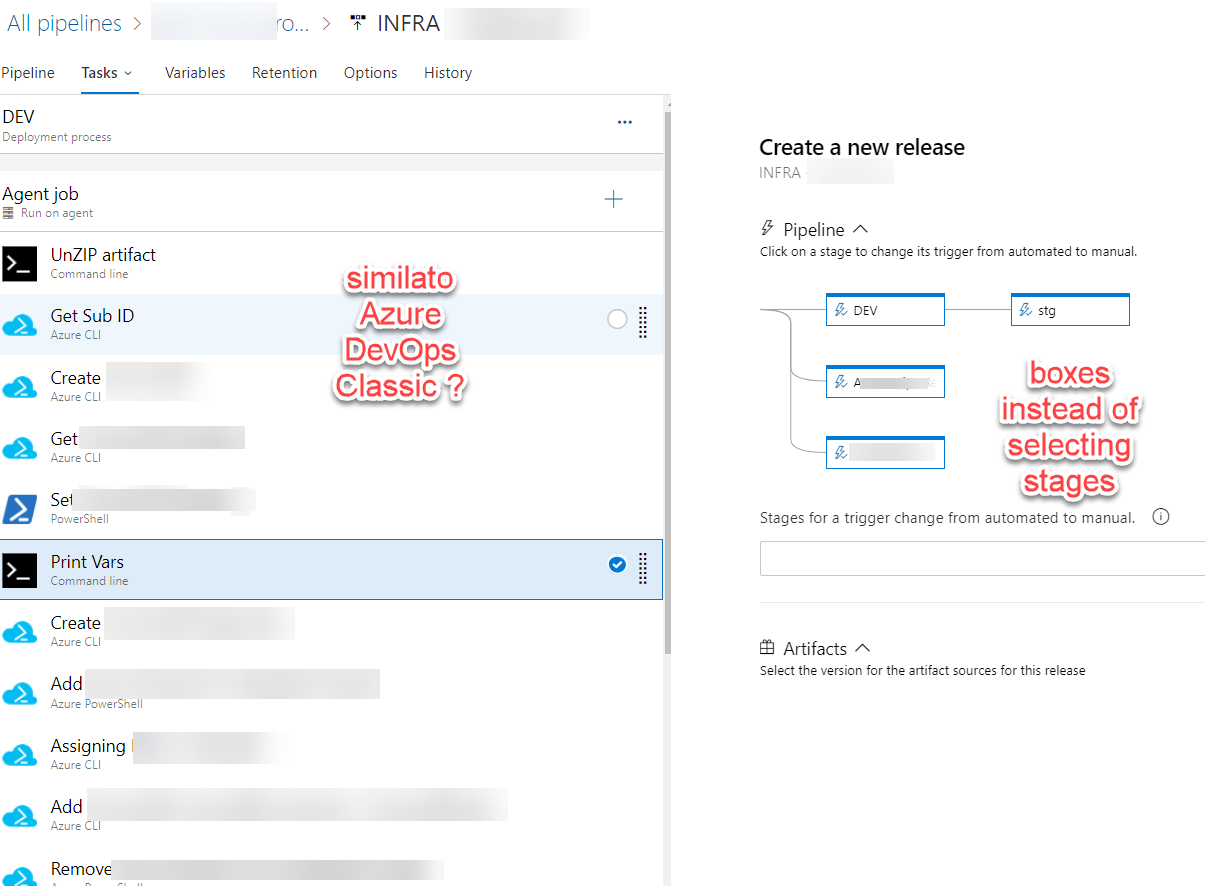This screenshot has width=1205, height=886.
Task: Collapse the Artifacts section chevron
Action: [x=863, y=649]
